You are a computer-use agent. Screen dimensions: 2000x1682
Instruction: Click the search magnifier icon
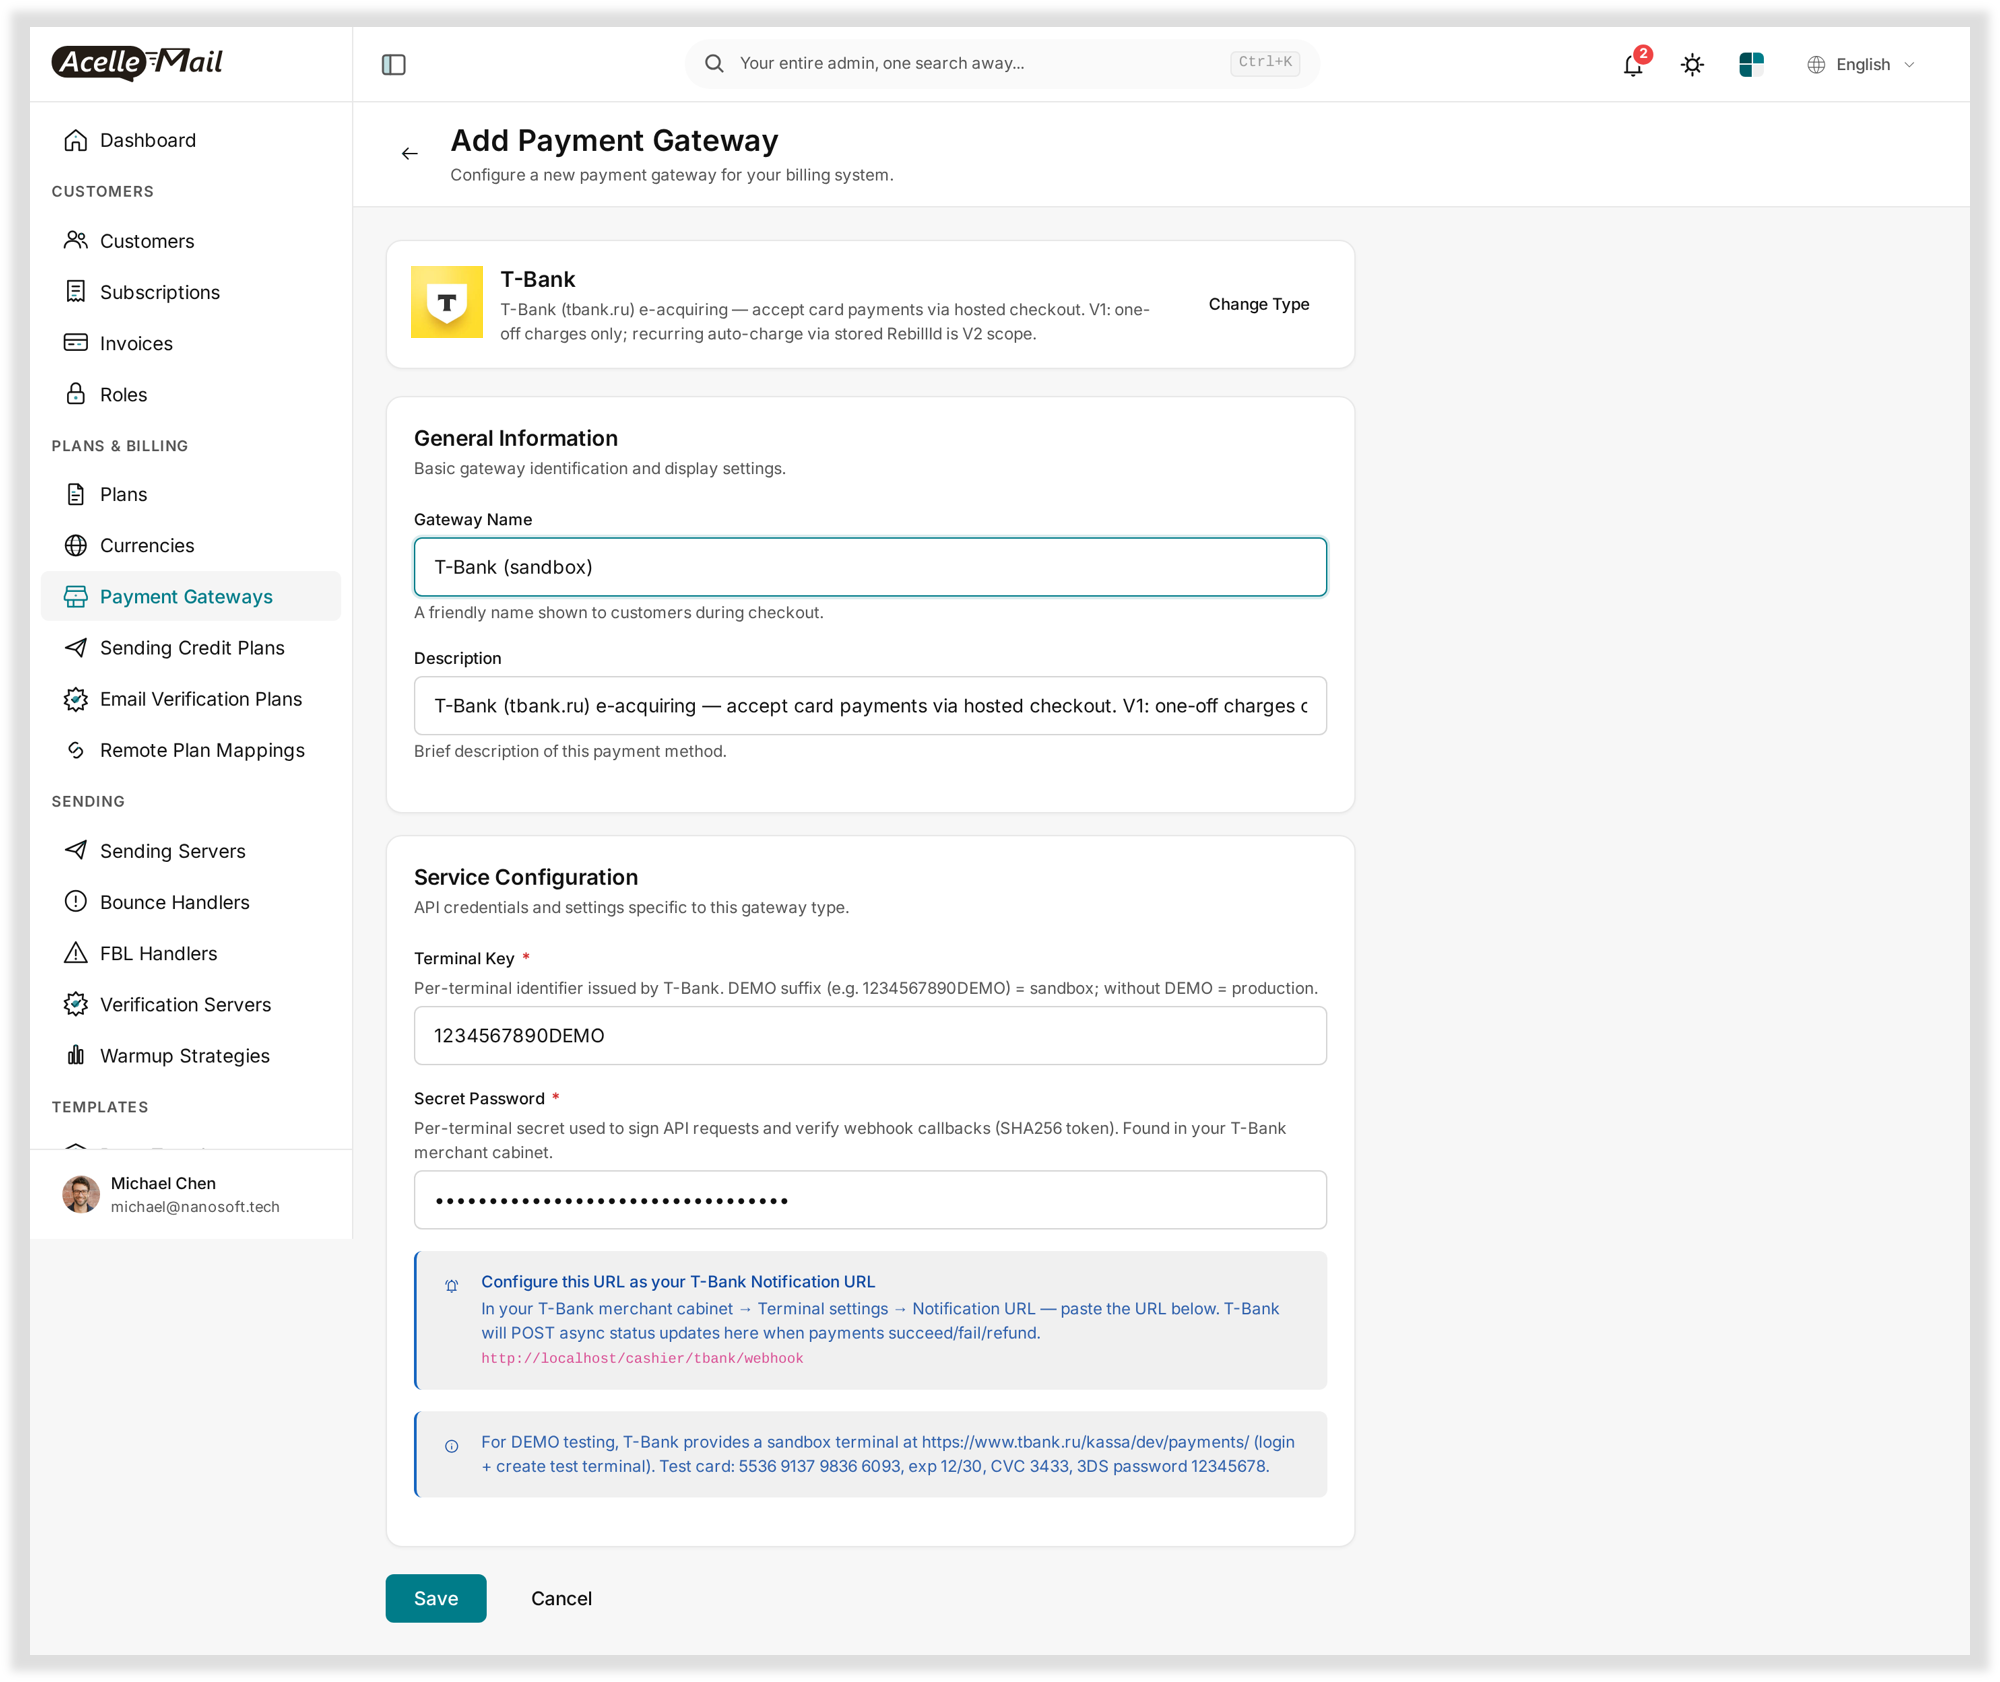[x=714, y=63]
